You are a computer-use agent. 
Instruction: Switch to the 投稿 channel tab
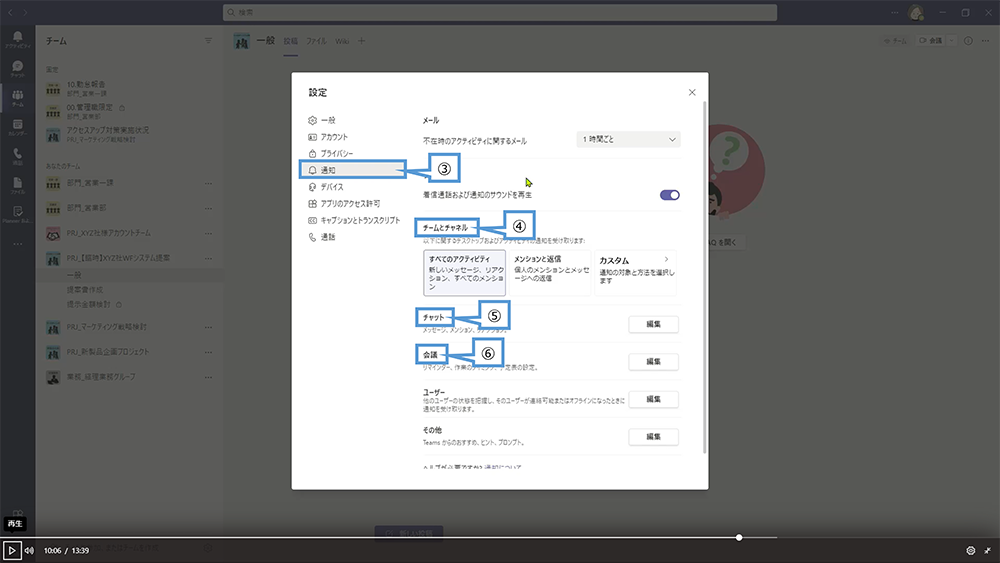[291, 41]
